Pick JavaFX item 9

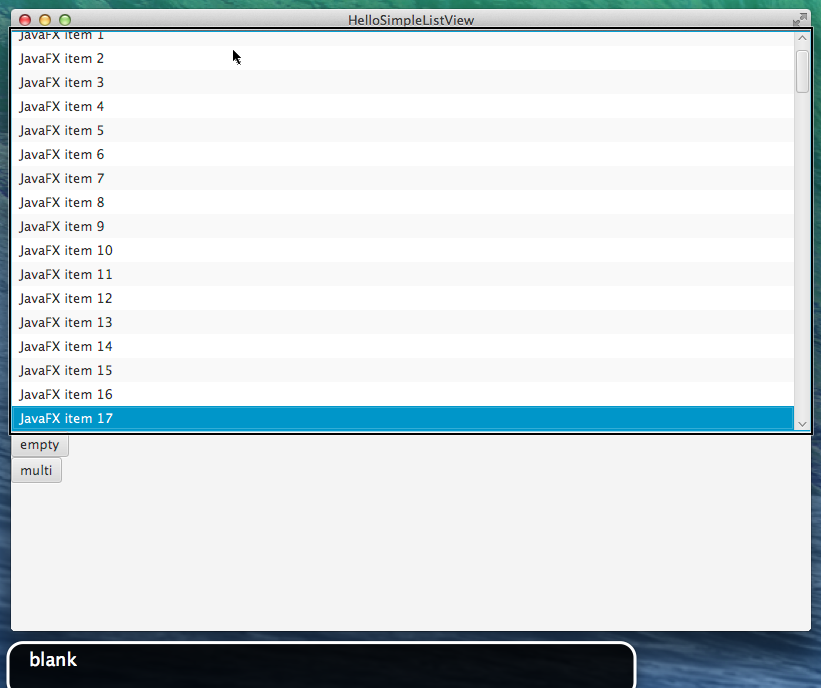(x=62, y=226)
